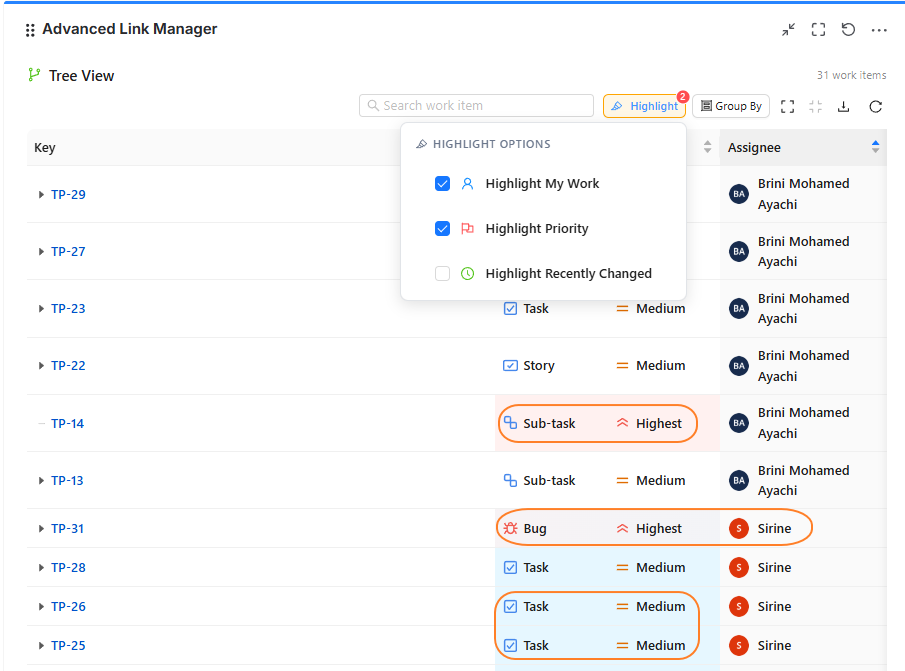The height and width of the screenshot is (671, 905).
Task: Uncheck the Highlight My Work checkbox
Action: point(442,184)
